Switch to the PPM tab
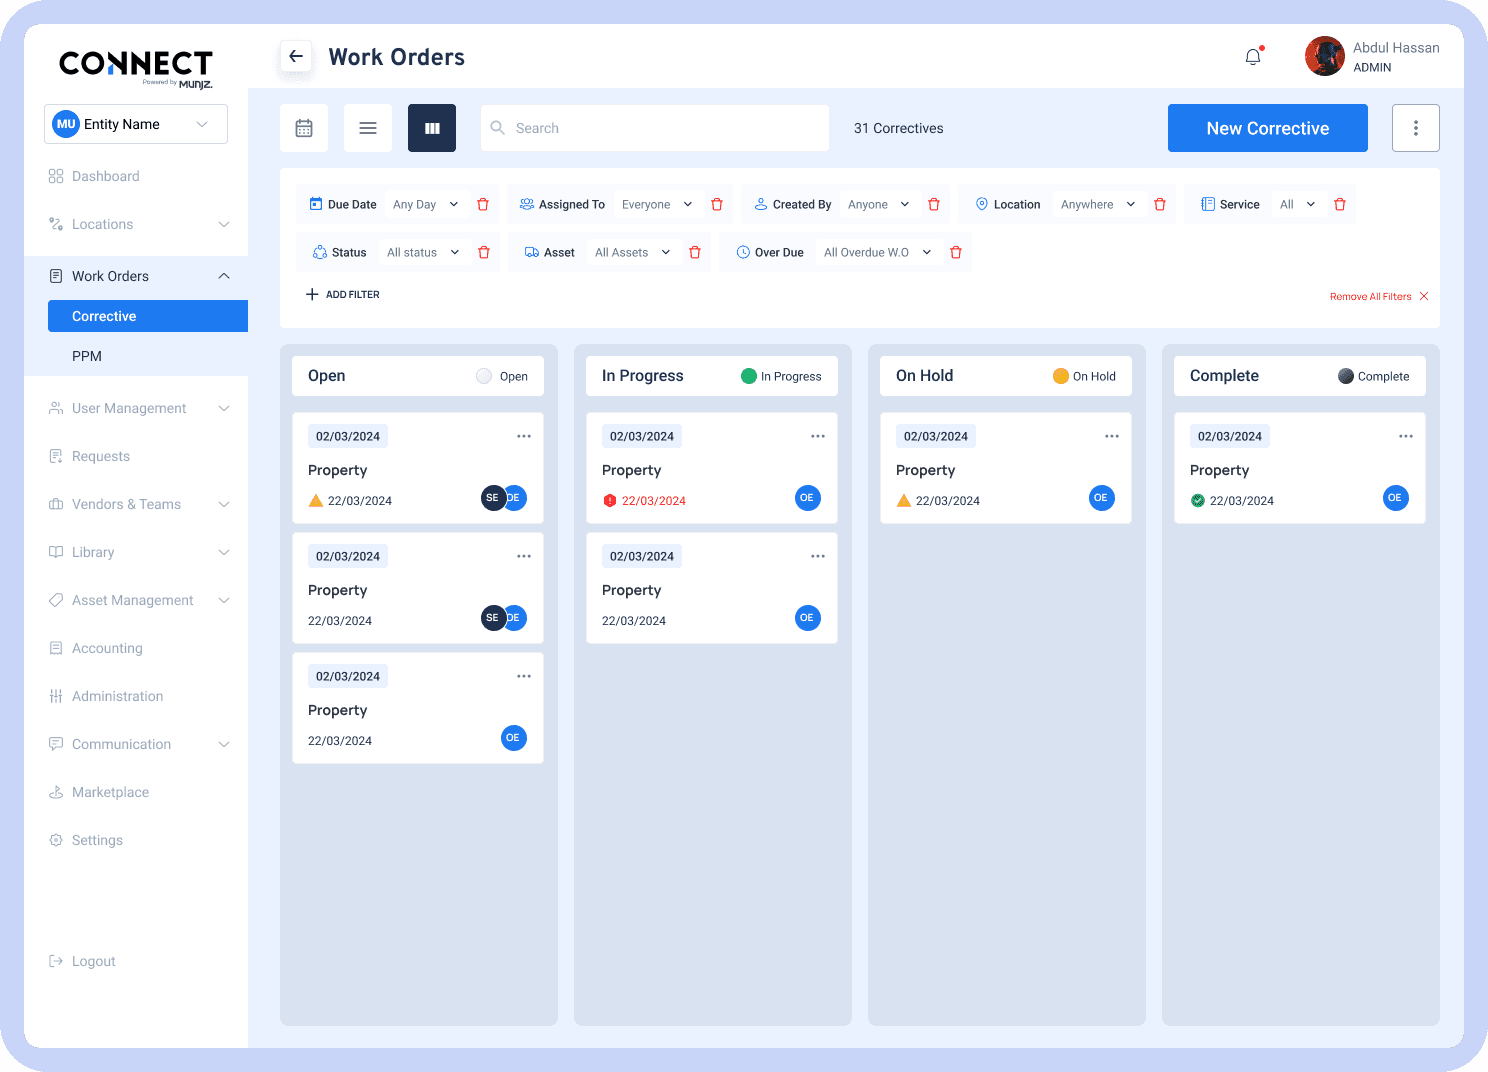1488x1072 pixels. [87, 355]
